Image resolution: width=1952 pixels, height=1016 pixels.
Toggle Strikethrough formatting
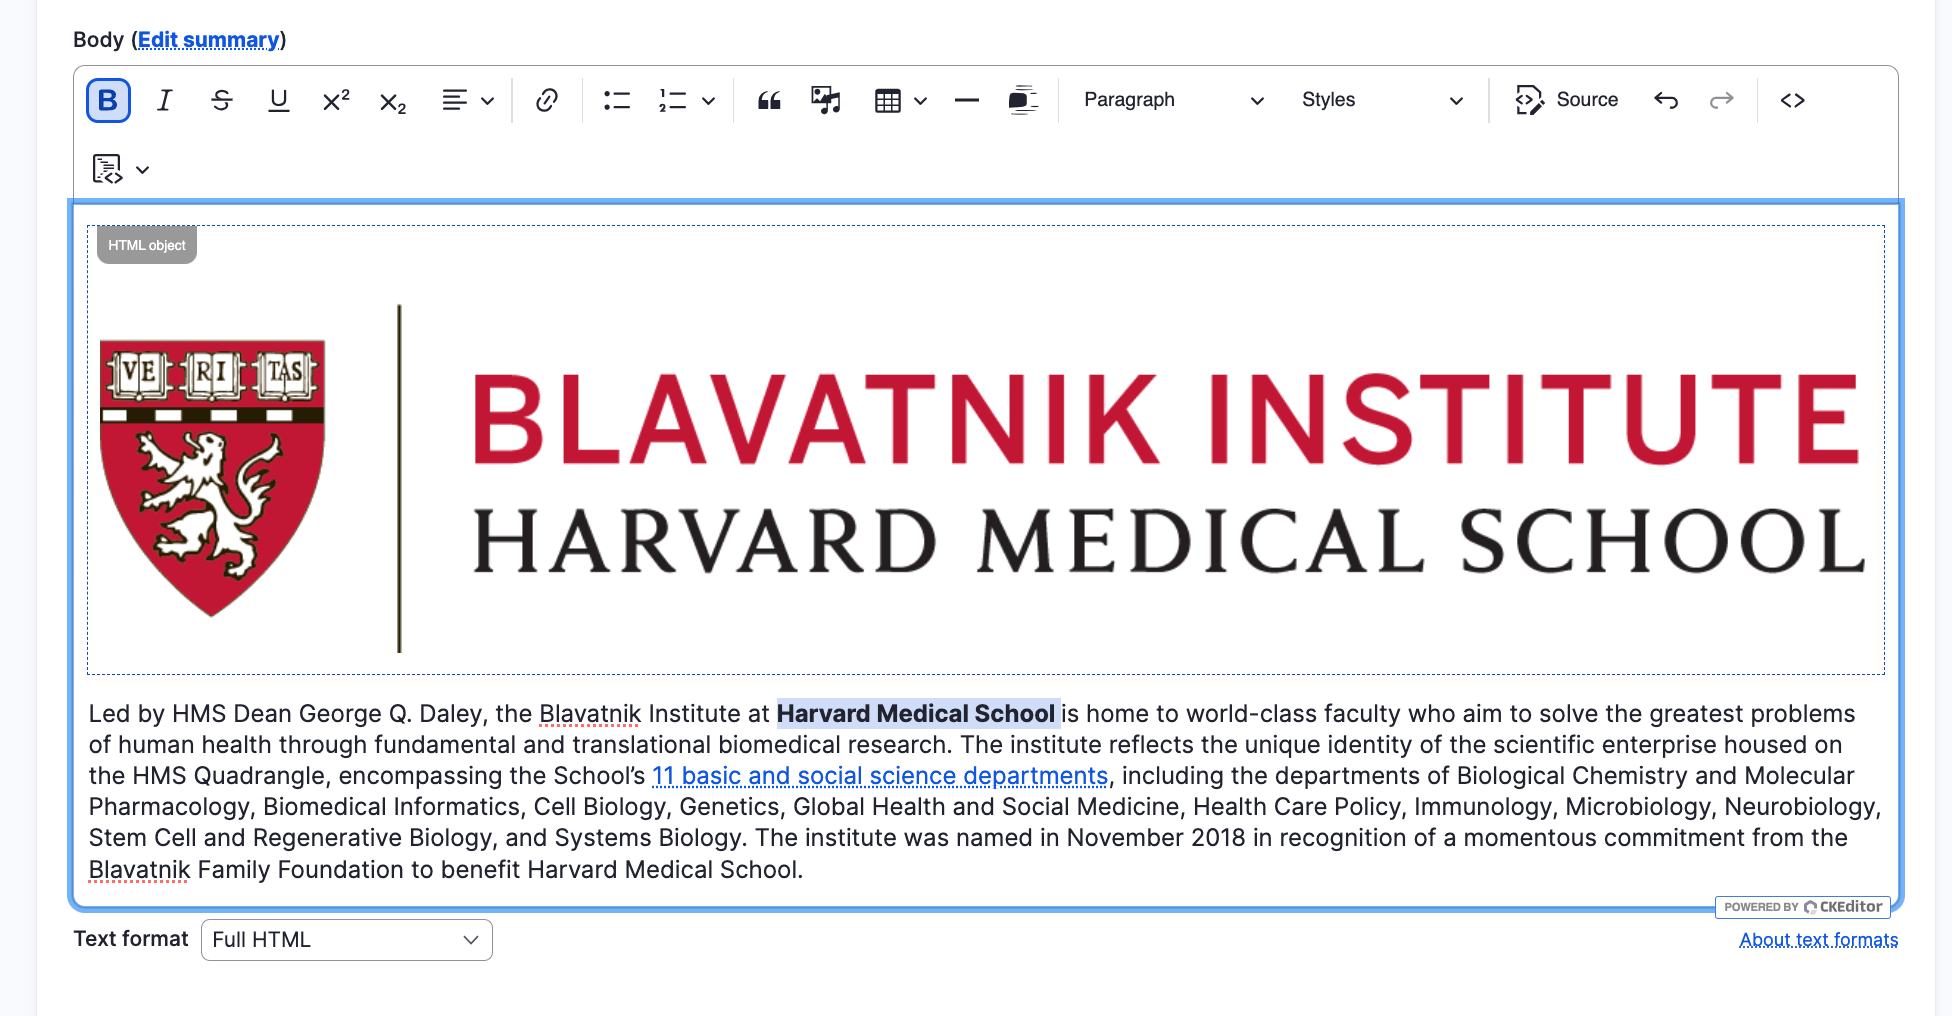(x=222, y=100)
